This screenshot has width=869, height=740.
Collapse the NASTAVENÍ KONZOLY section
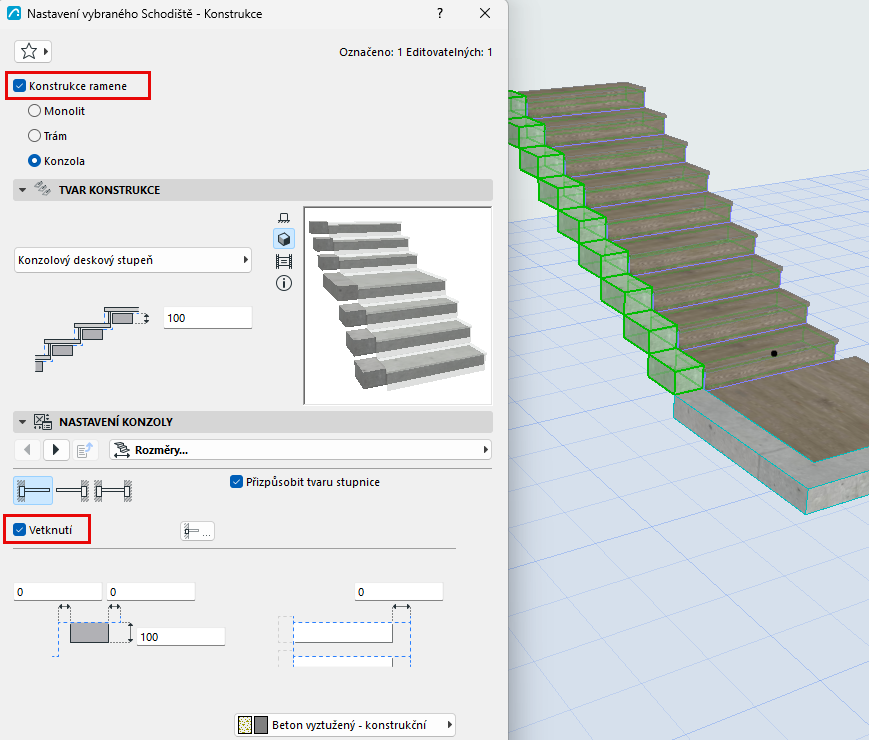coord(23,422)
